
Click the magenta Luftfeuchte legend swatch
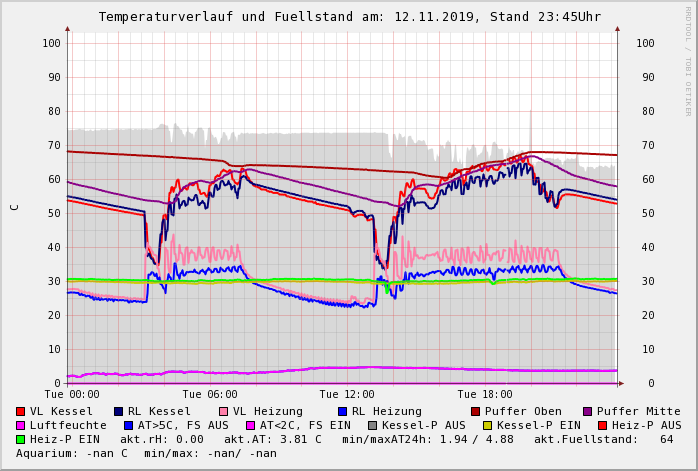click(x=21, y=425)
